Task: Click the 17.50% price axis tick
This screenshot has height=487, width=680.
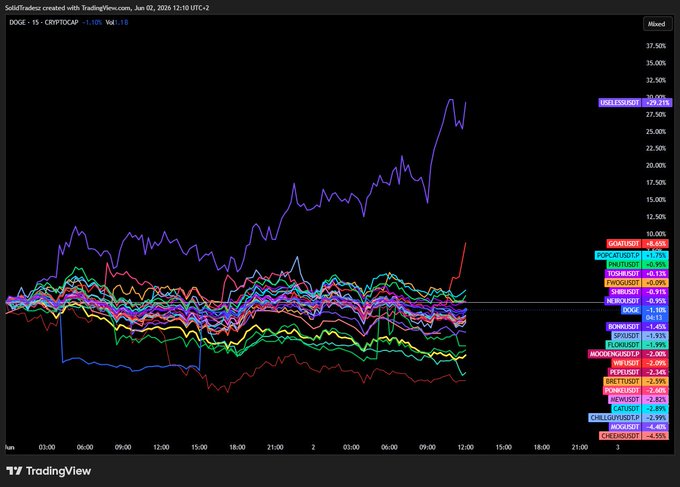Action: (x=656, y=183)
